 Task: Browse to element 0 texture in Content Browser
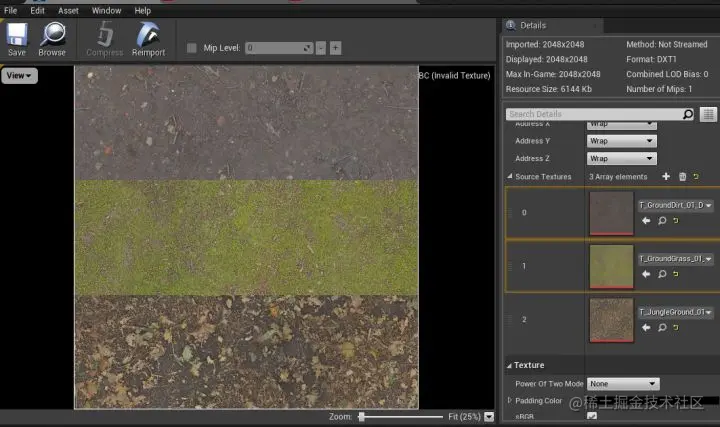662,221
